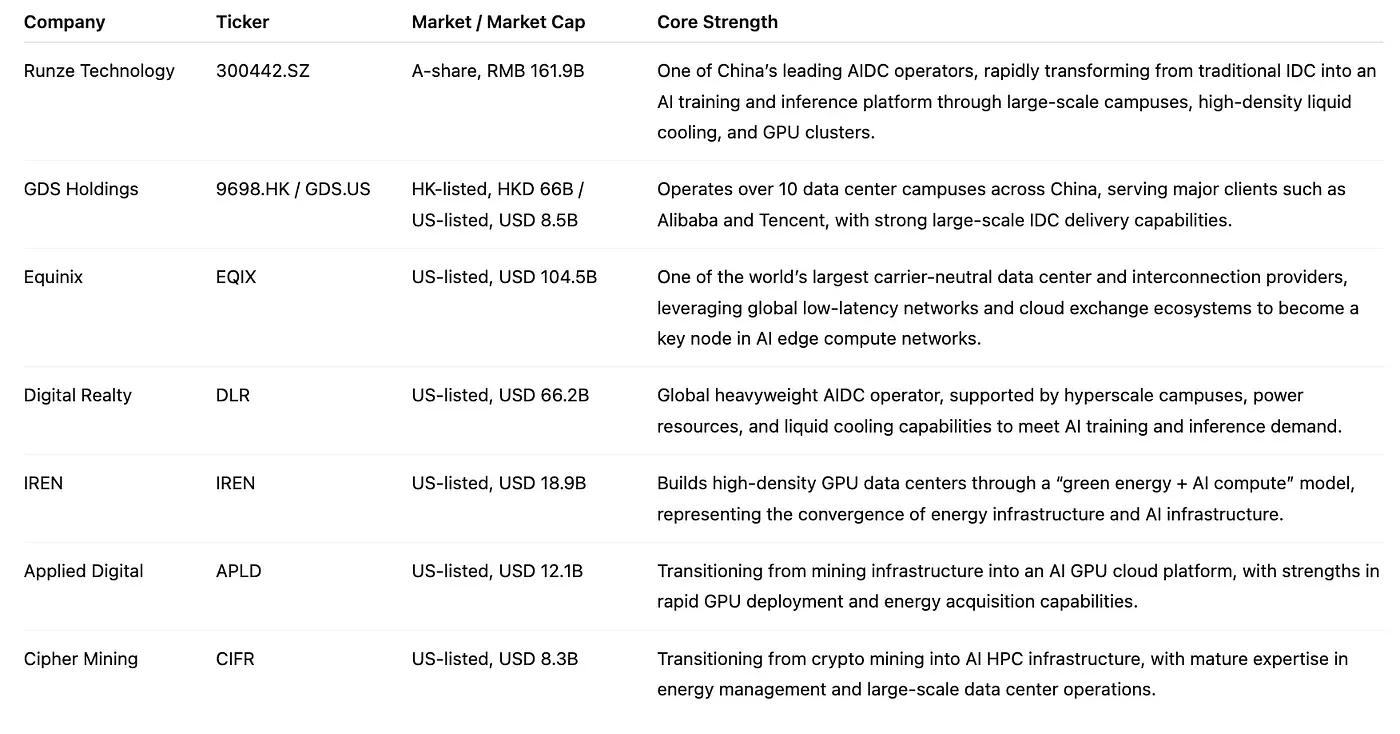This screenshot has height=734, width=1400.
Task: Click the Market / Market Cap header
Action: (x=498, y=22)
